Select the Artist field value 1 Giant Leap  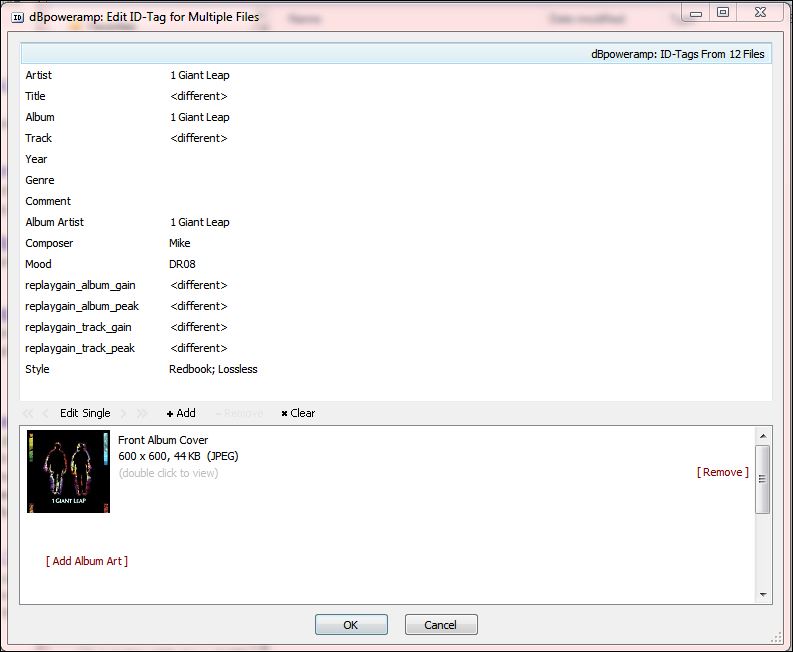(x=200, y=75)
